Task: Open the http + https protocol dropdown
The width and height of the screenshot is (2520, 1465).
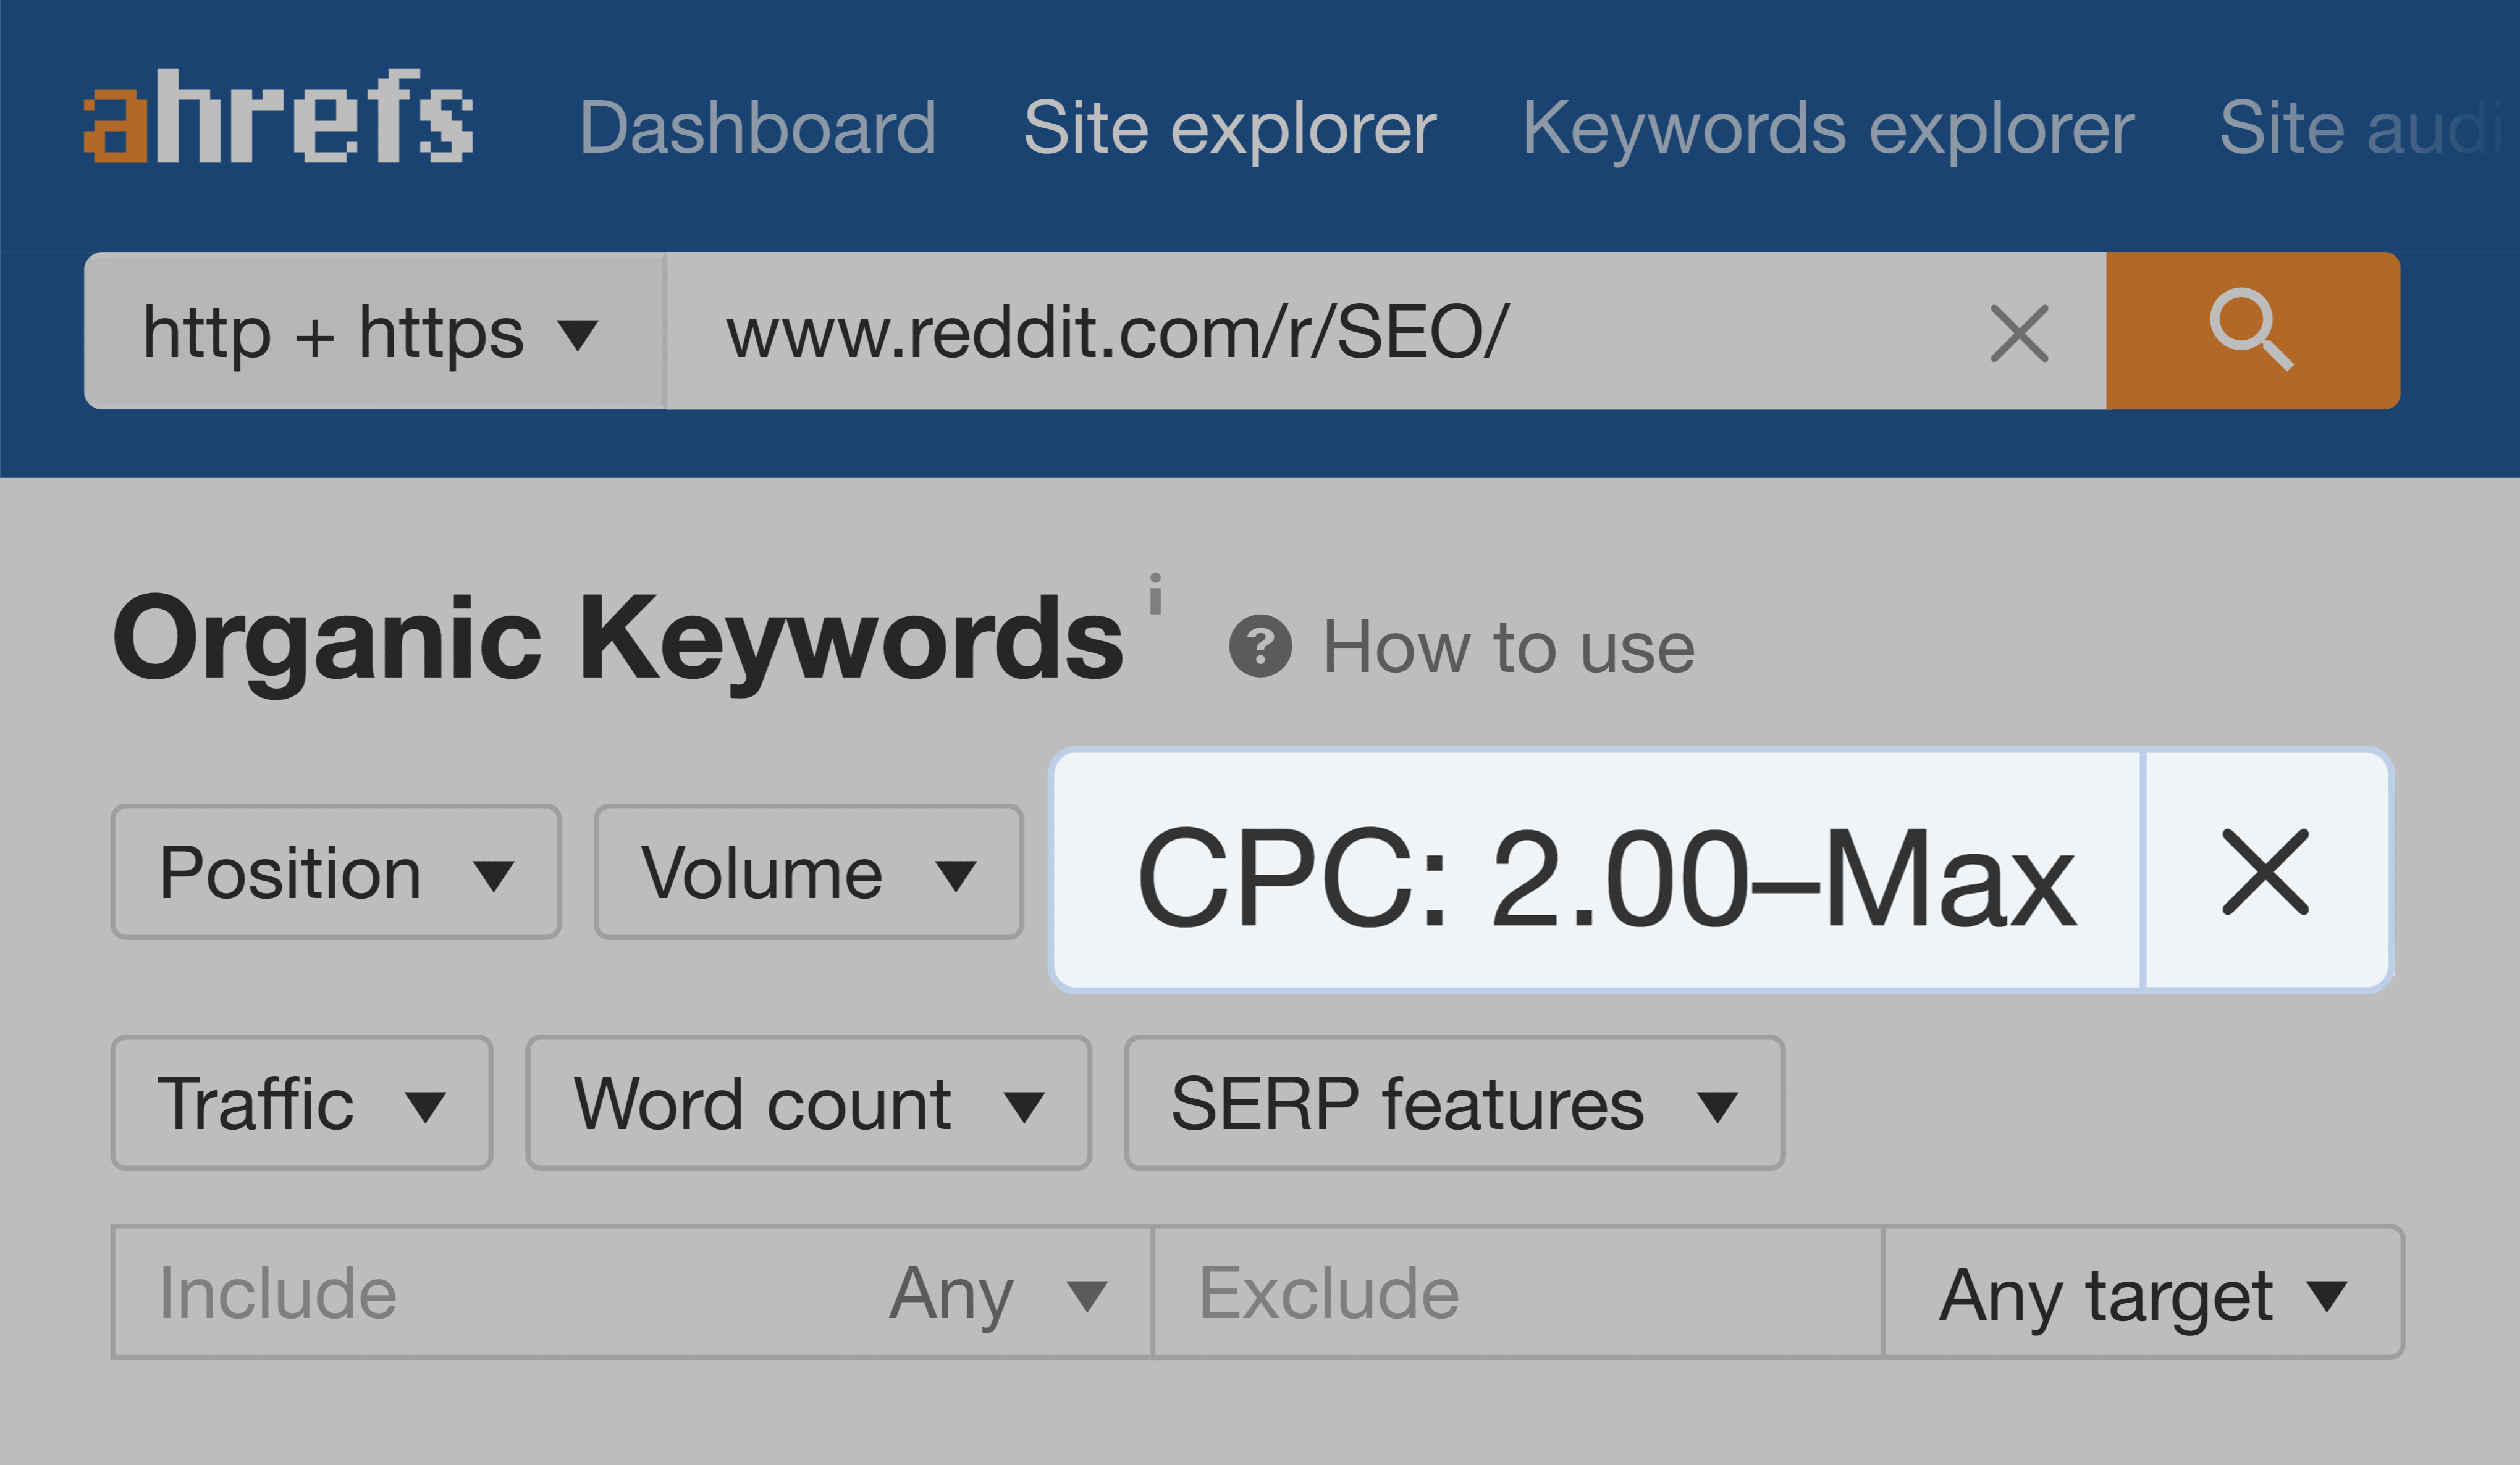Action: pyautogui.click(x=375, y=332)
